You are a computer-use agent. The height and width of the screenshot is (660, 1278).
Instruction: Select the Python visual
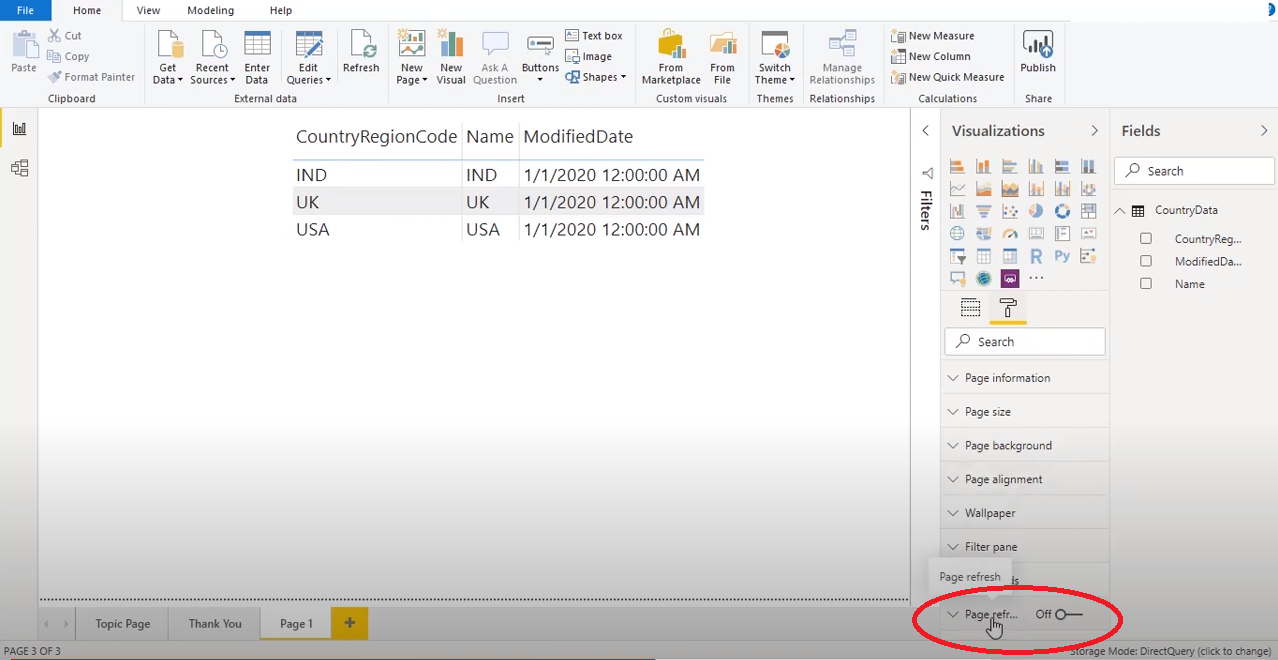point(1062,256)
